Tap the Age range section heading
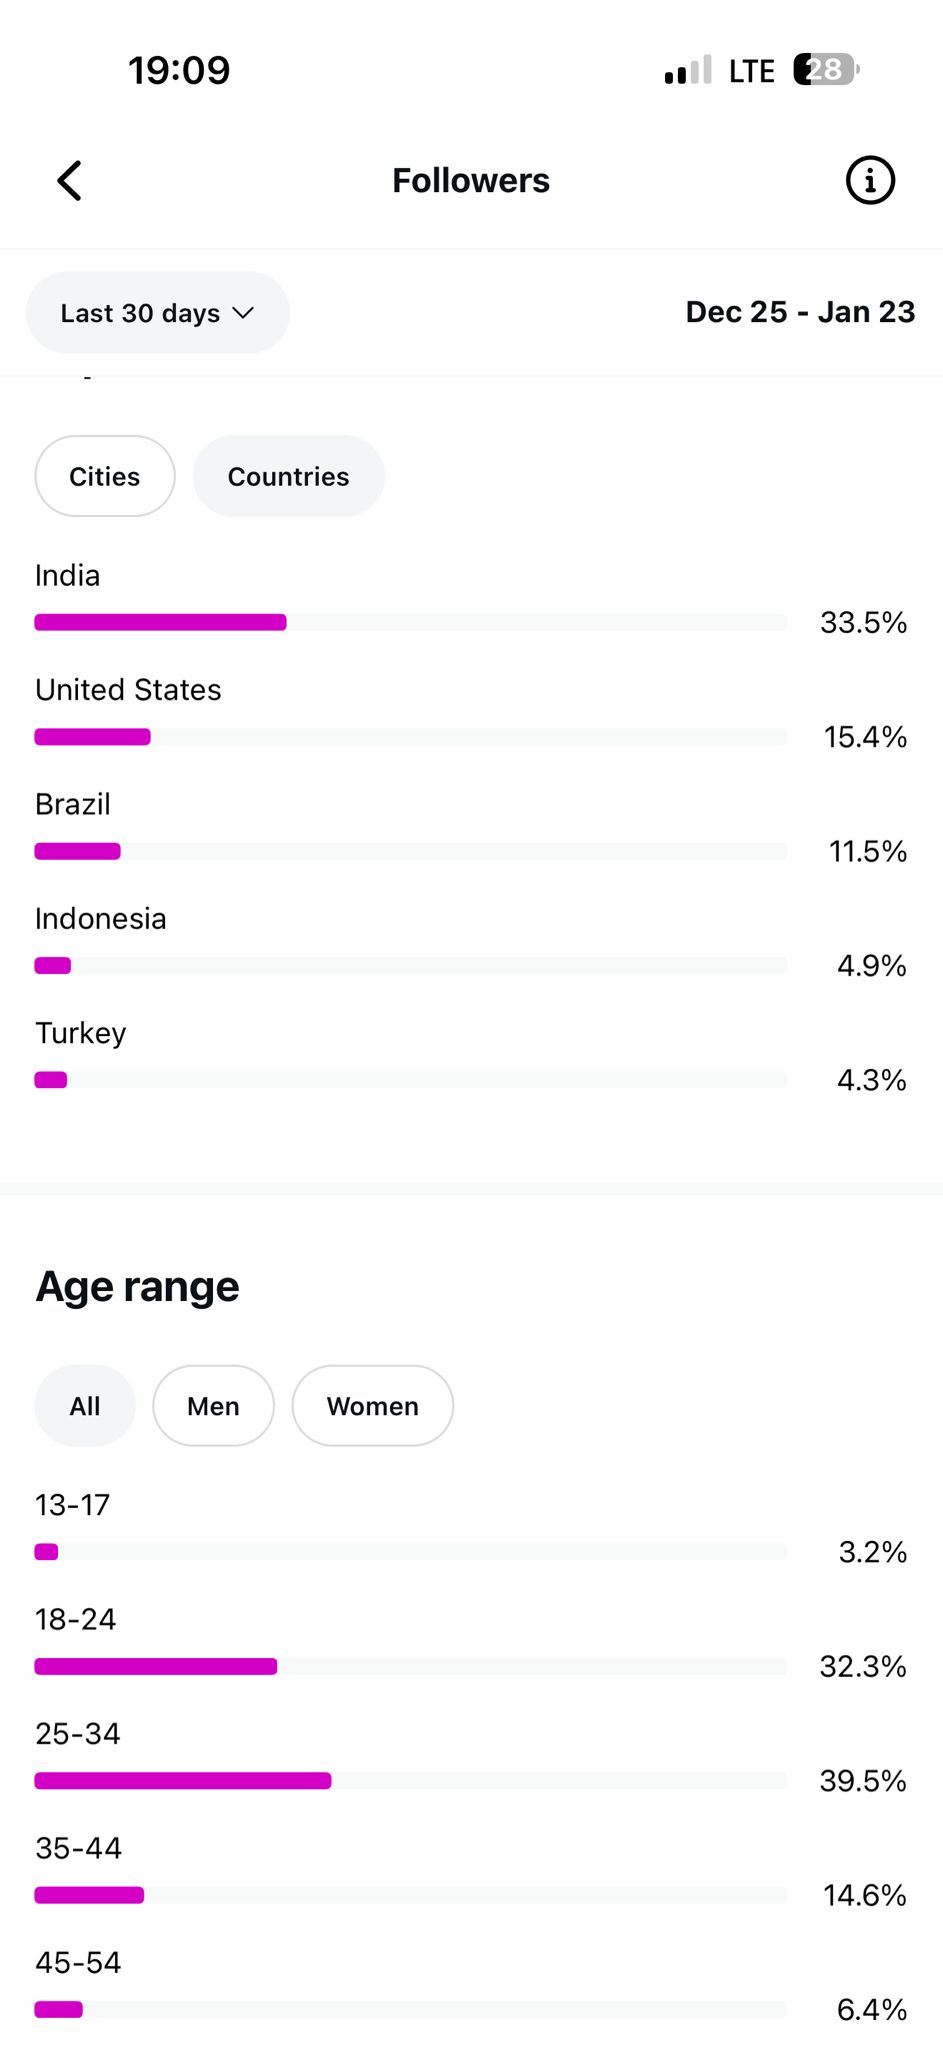This screenshot has width=943, height=2048. coord(138,1287)
